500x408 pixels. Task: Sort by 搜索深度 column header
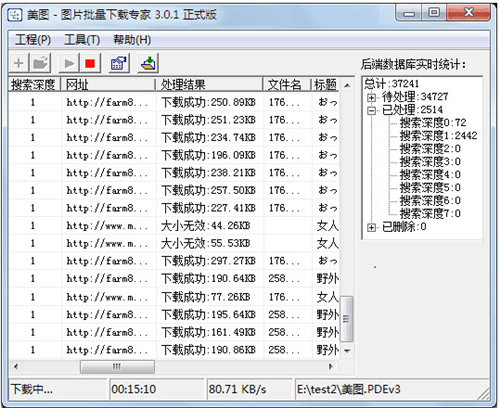[x=34, y=85]
